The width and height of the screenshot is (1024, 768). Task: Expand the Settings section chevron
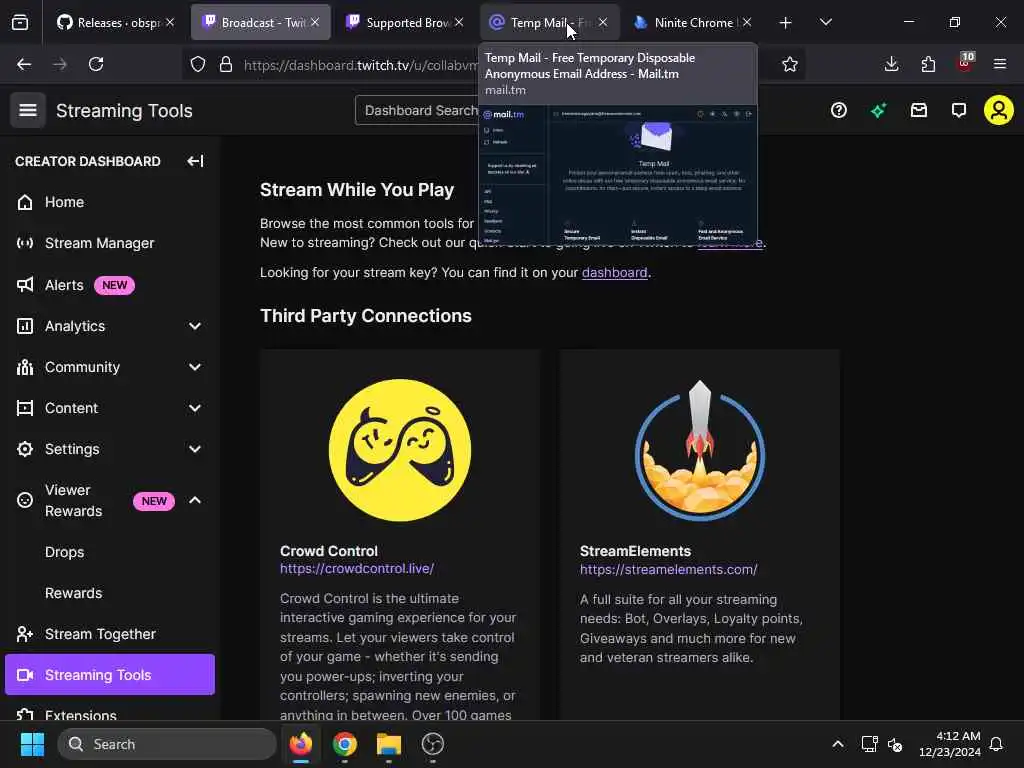coord(195,449)
